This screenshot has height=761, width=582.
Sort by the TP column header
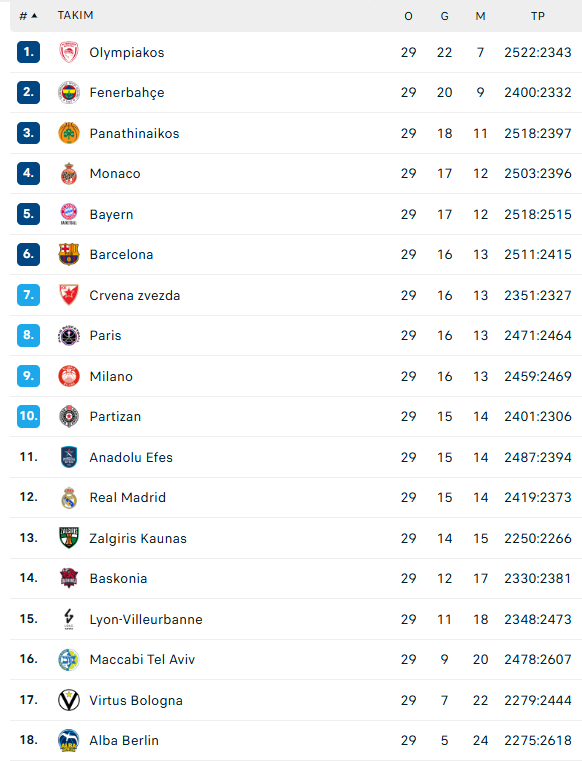[537, 16]
